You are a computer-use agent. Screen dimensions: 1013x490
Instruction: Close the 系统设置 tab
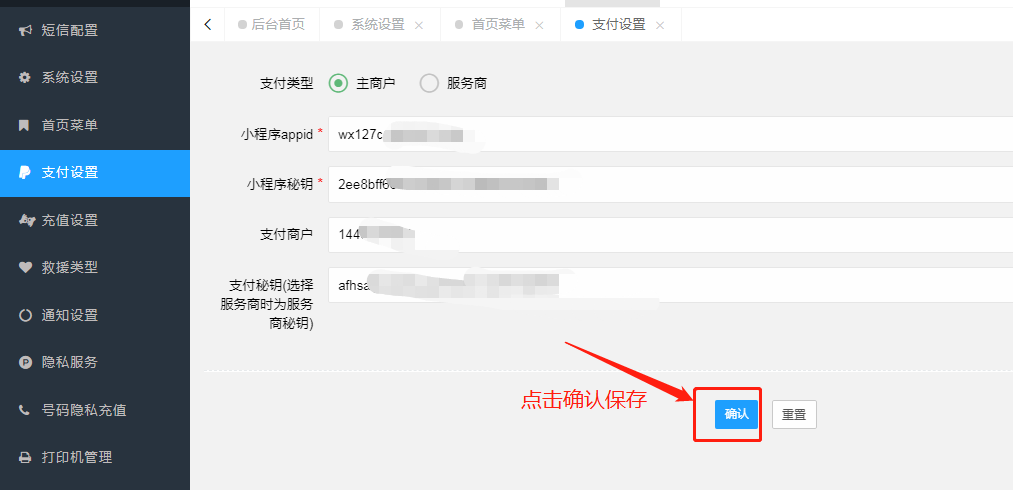419,25
